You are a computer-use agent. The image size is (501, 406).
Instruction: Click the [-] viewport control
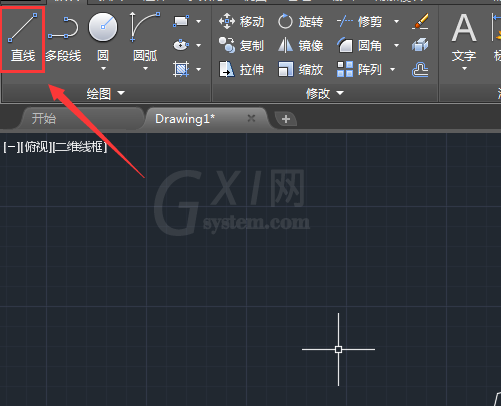tap(11, 147)
